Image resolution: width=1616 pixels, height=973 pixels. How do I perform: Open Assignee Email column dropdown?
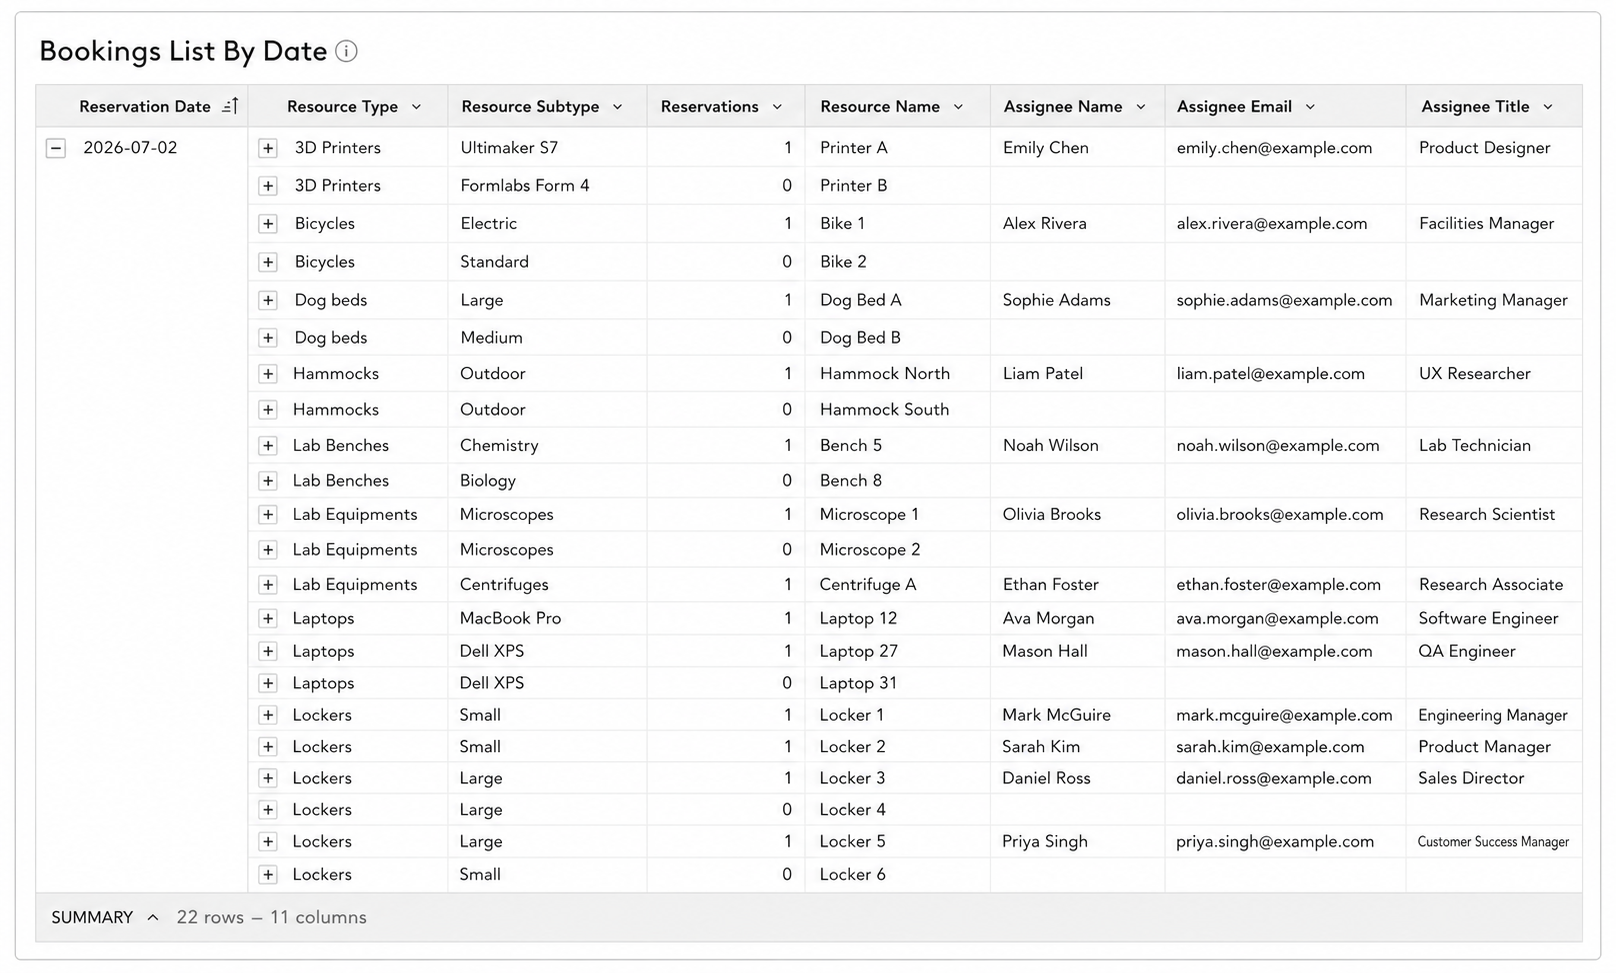1310,107
